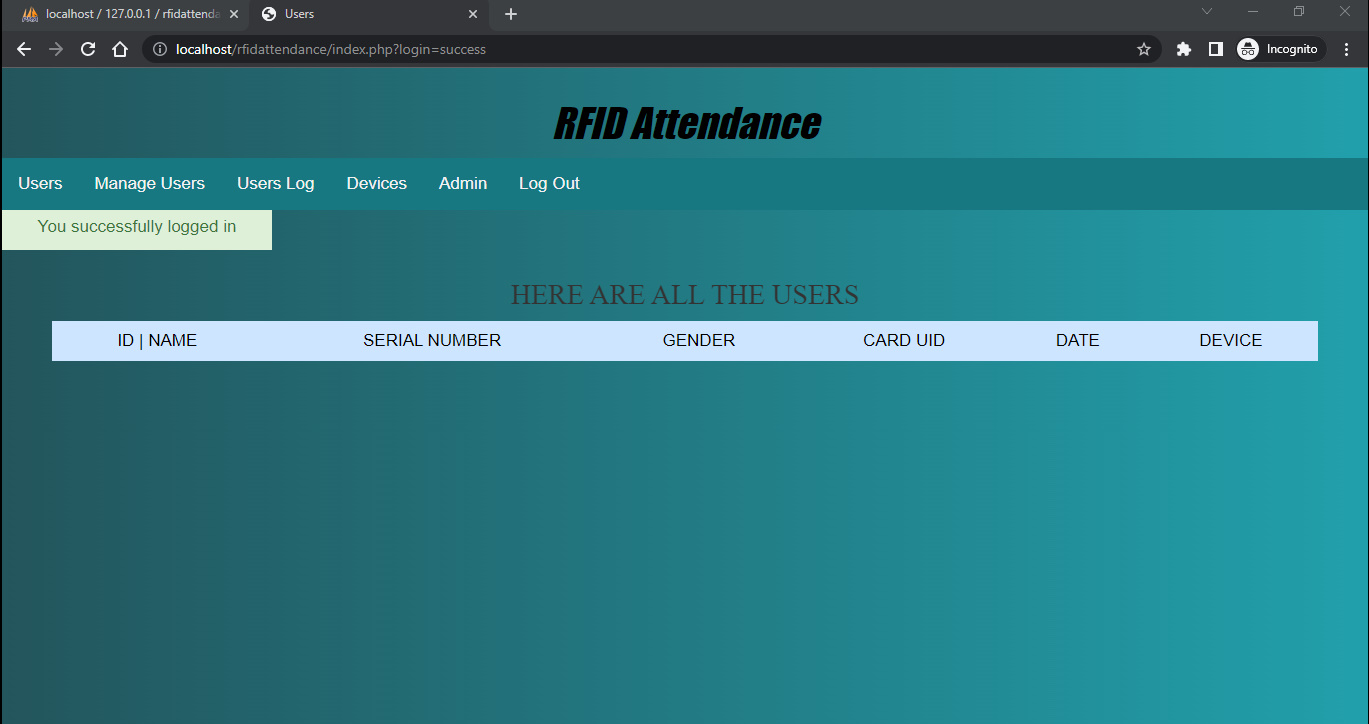Click the RFID Attendance title heading

(686, 124)
